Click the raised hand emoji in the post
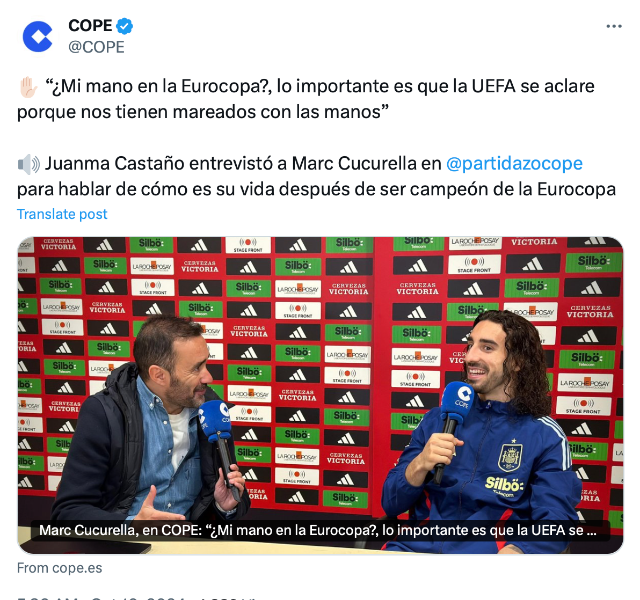 point(28,87)
